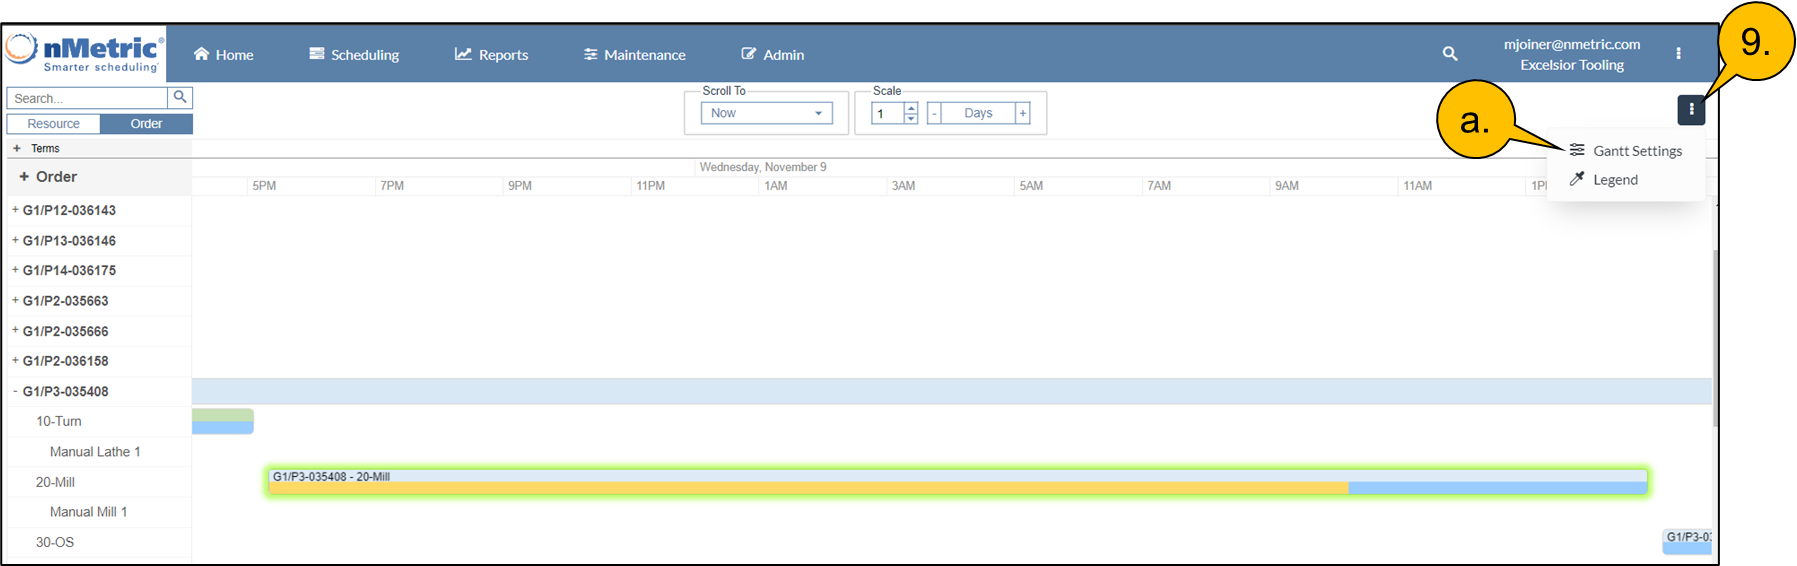This screenshot has width=1797, height=566.
Task: Expand the Terms section
Action: coord(17,148)
